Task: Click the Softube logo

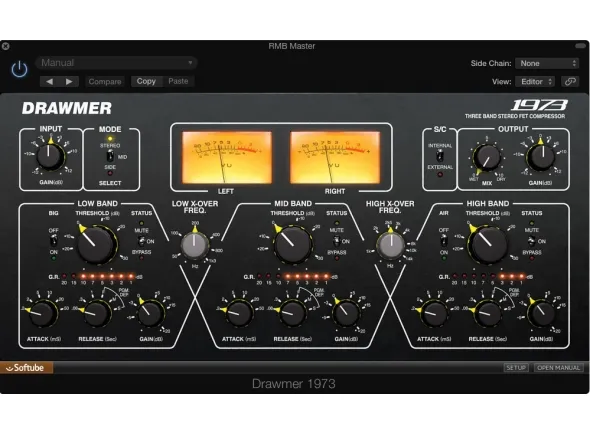Action: pos(26,368)
